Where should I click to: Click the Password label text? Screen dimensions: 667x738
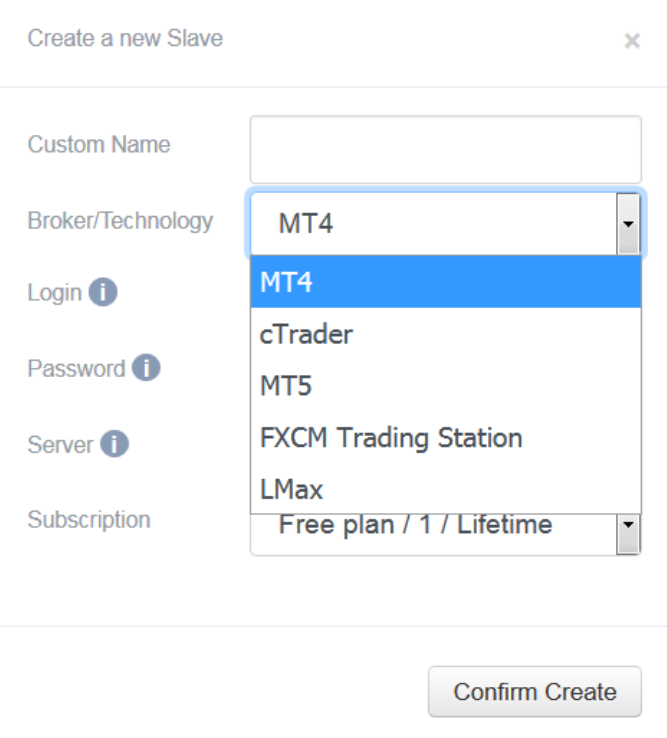(76, 369)
